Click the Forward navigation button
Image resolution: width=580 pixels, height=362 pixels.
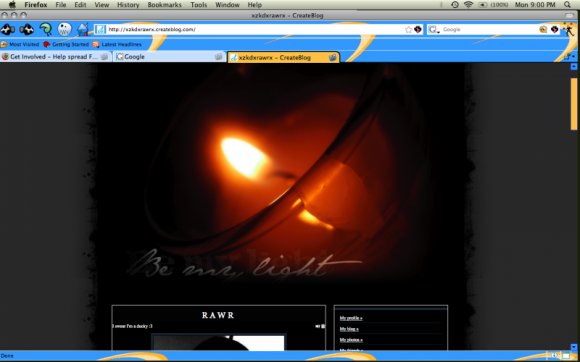tap(27, 29)
